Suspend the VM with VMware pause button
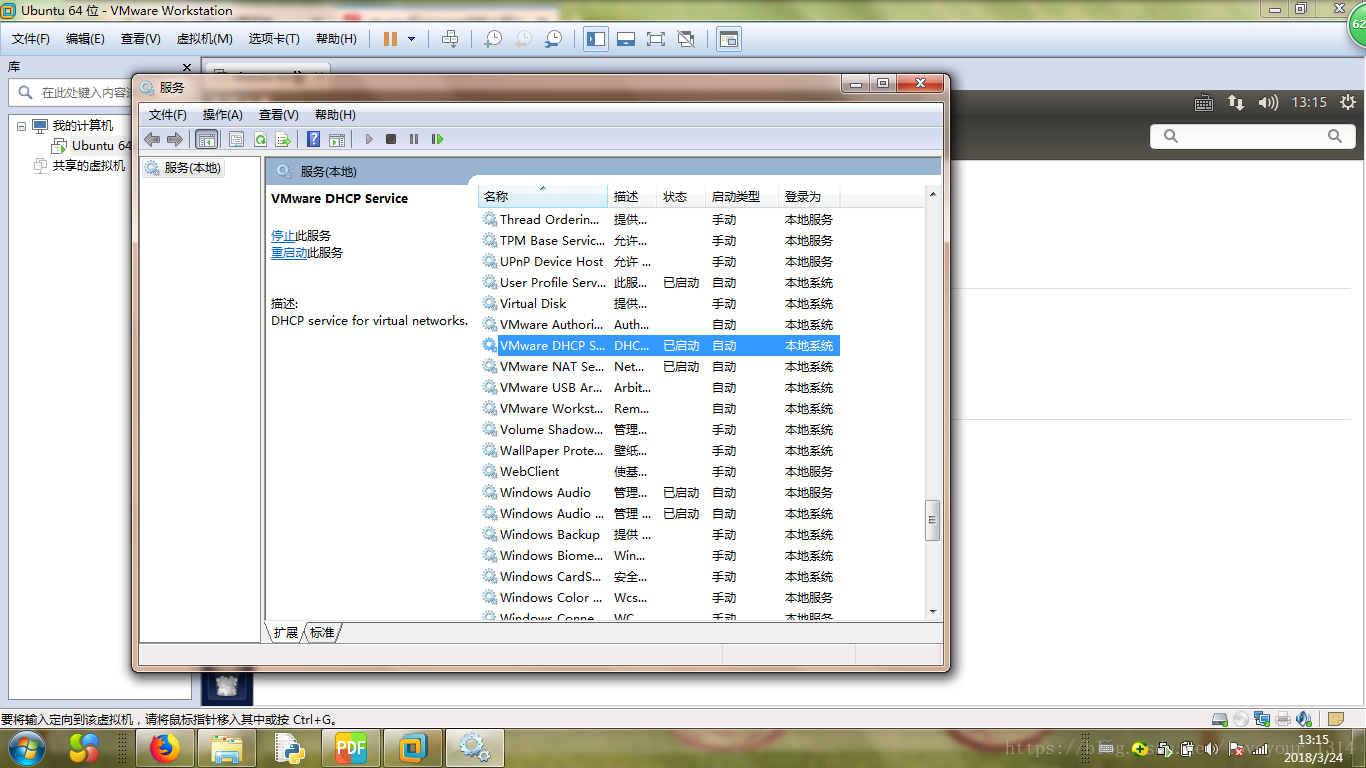The height and width of the screenshot is (768, 1366). 390,39
